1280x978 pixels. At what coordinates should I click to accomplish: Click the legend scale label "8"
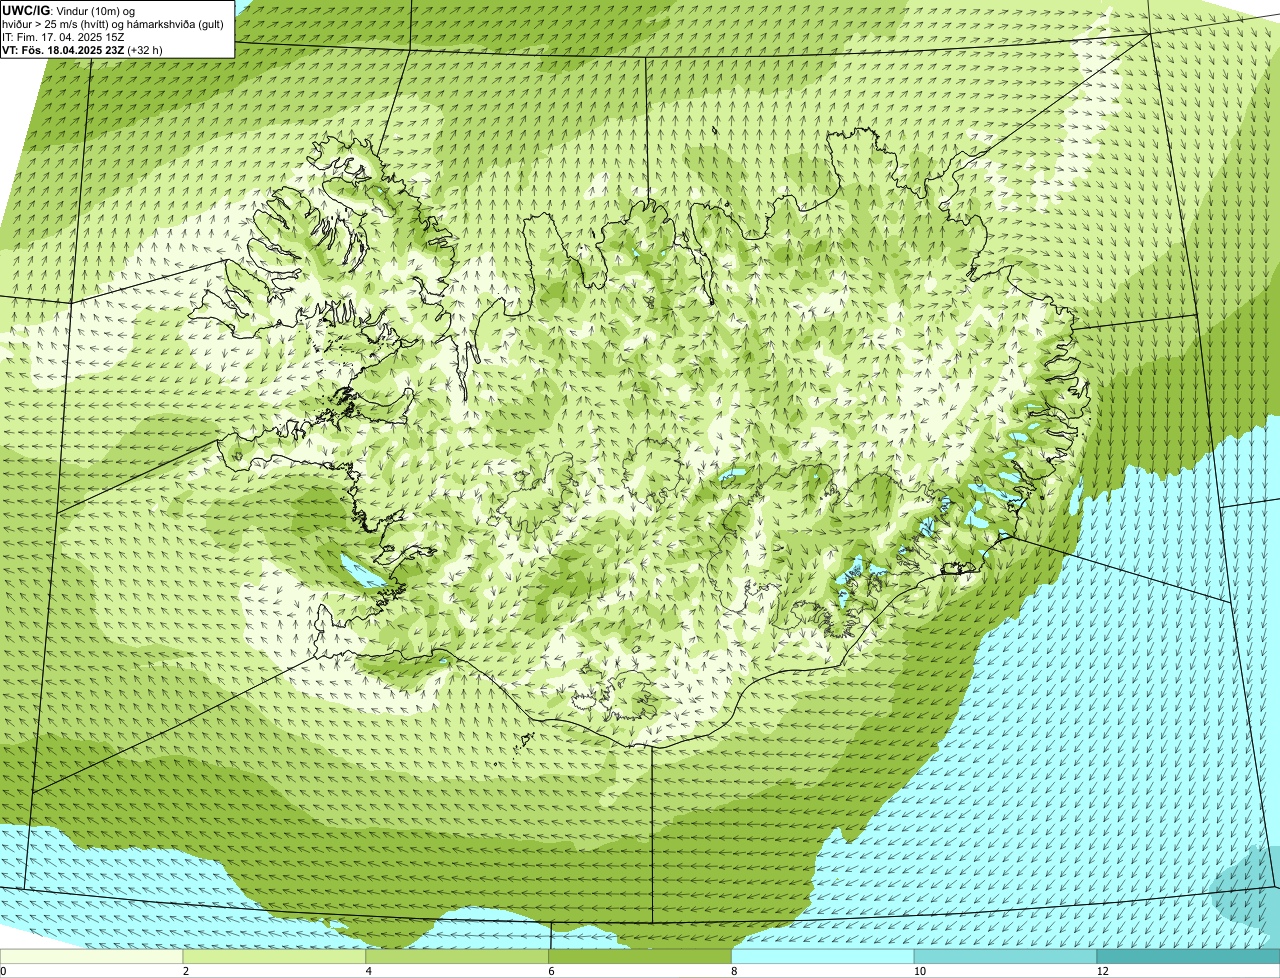coord(734,971)
